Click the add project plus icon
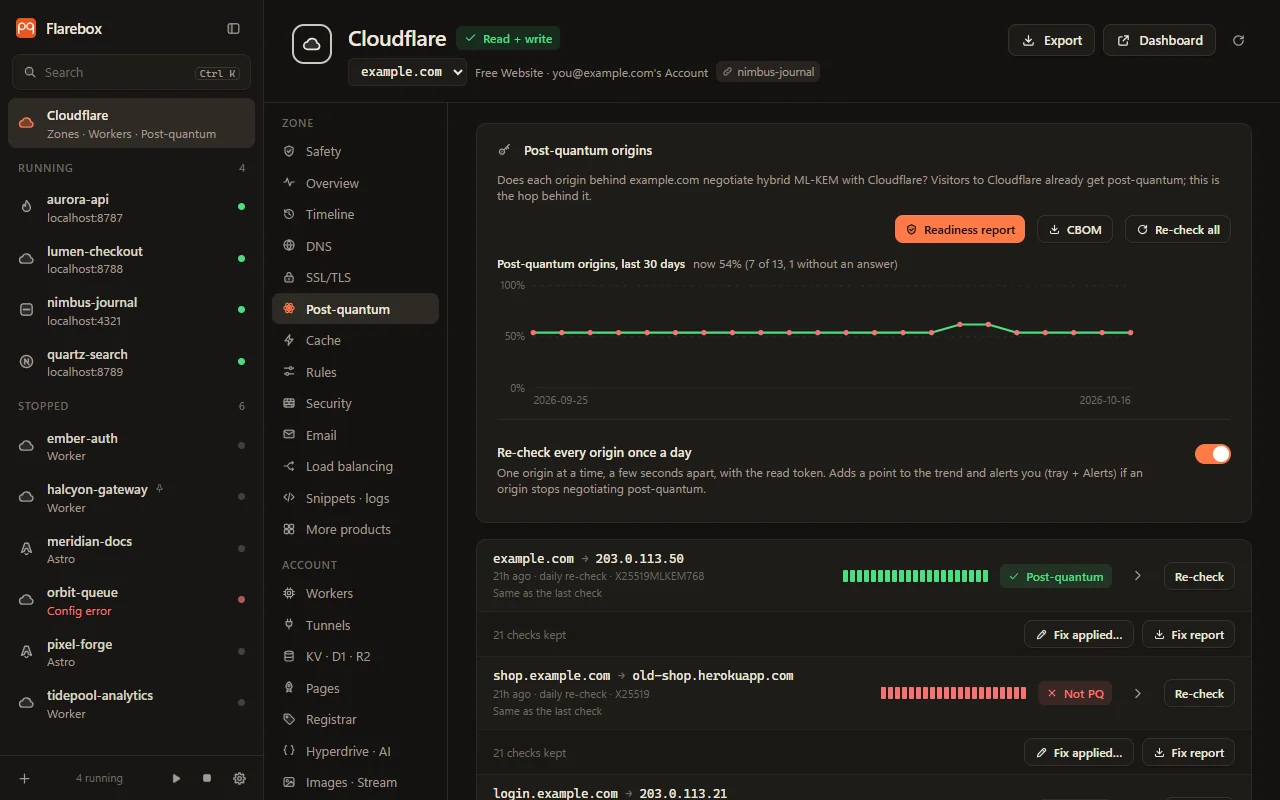The height and width of the screenshot is (800, 1280). (x=25, y=778)
